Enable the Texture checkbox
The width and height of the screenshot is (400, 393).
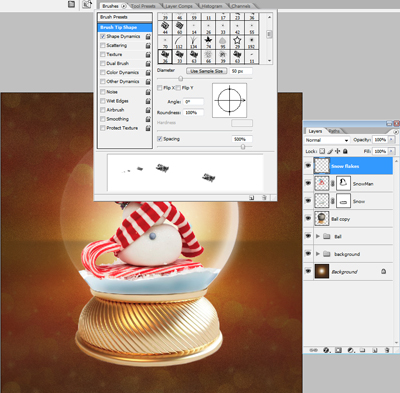[x=103, y=54]
